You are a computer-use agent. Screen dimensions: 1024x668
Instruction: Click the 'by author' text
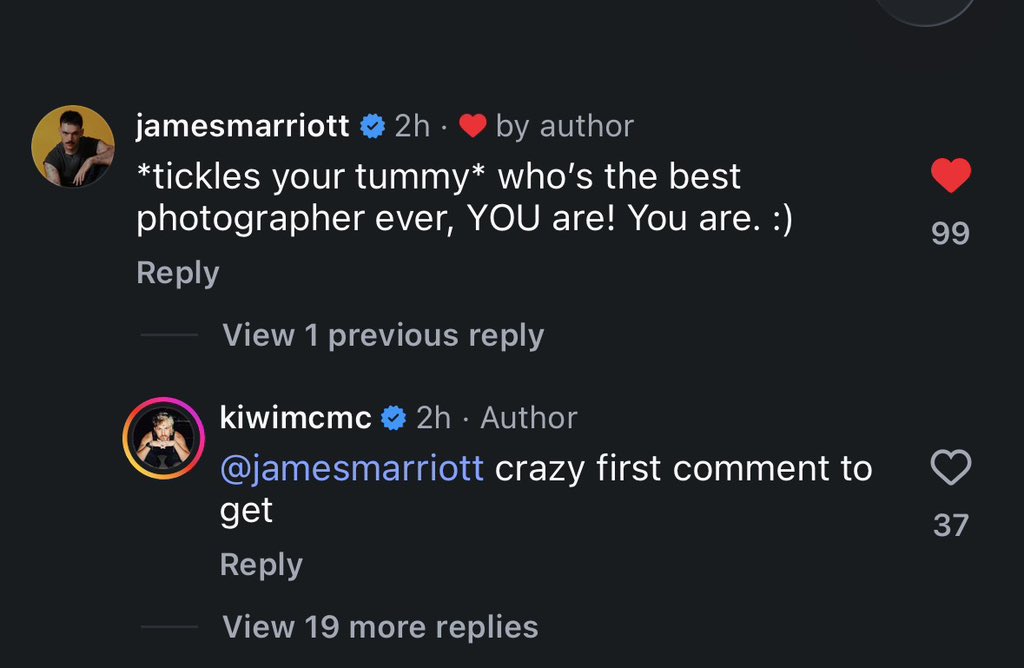[565, 127]
